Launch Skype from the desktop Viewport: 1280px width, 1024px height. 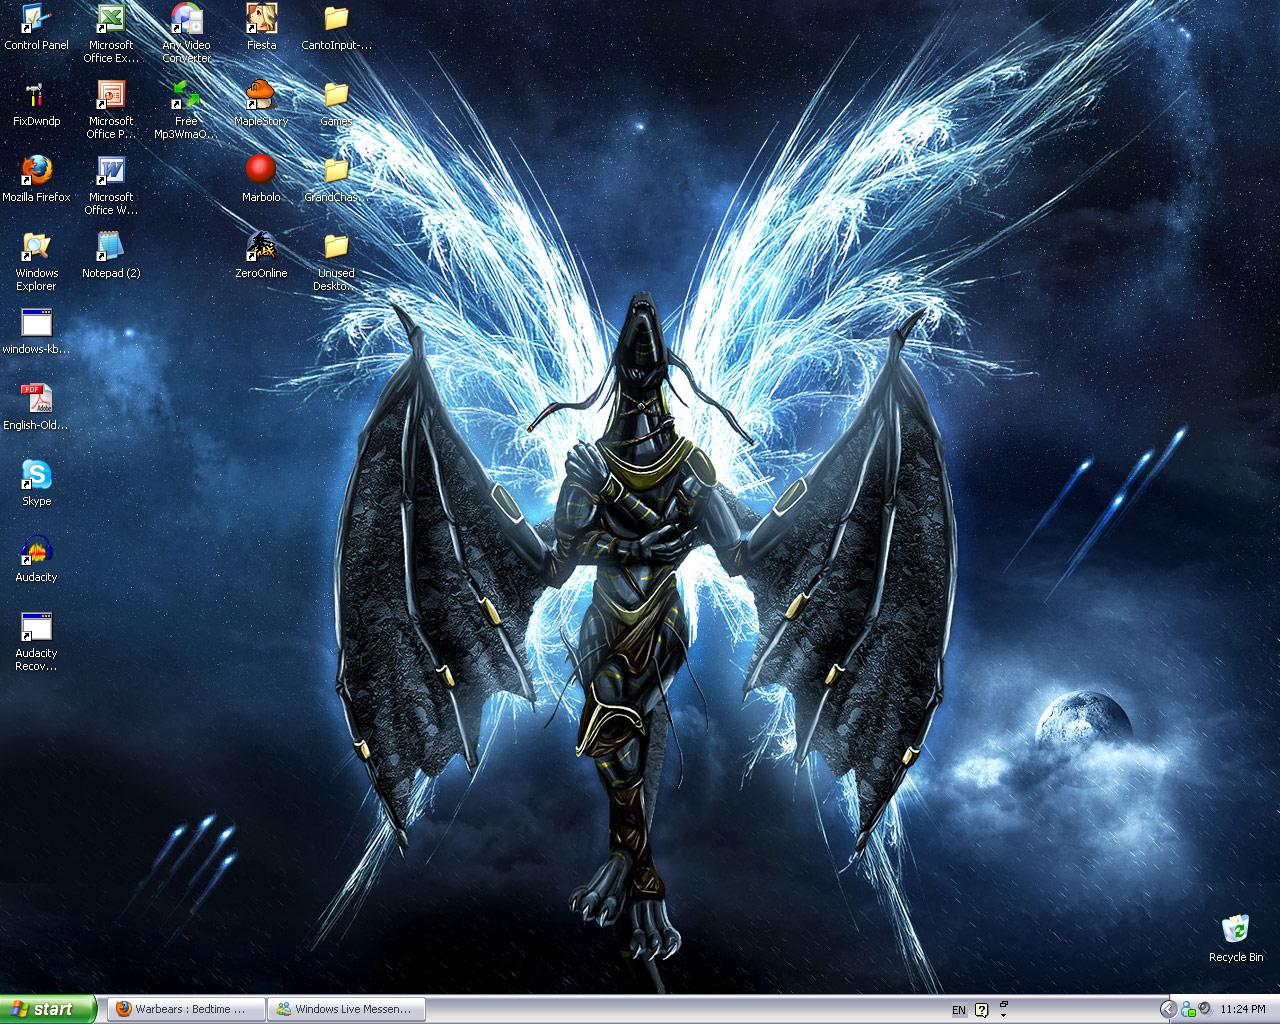(36, 483)
